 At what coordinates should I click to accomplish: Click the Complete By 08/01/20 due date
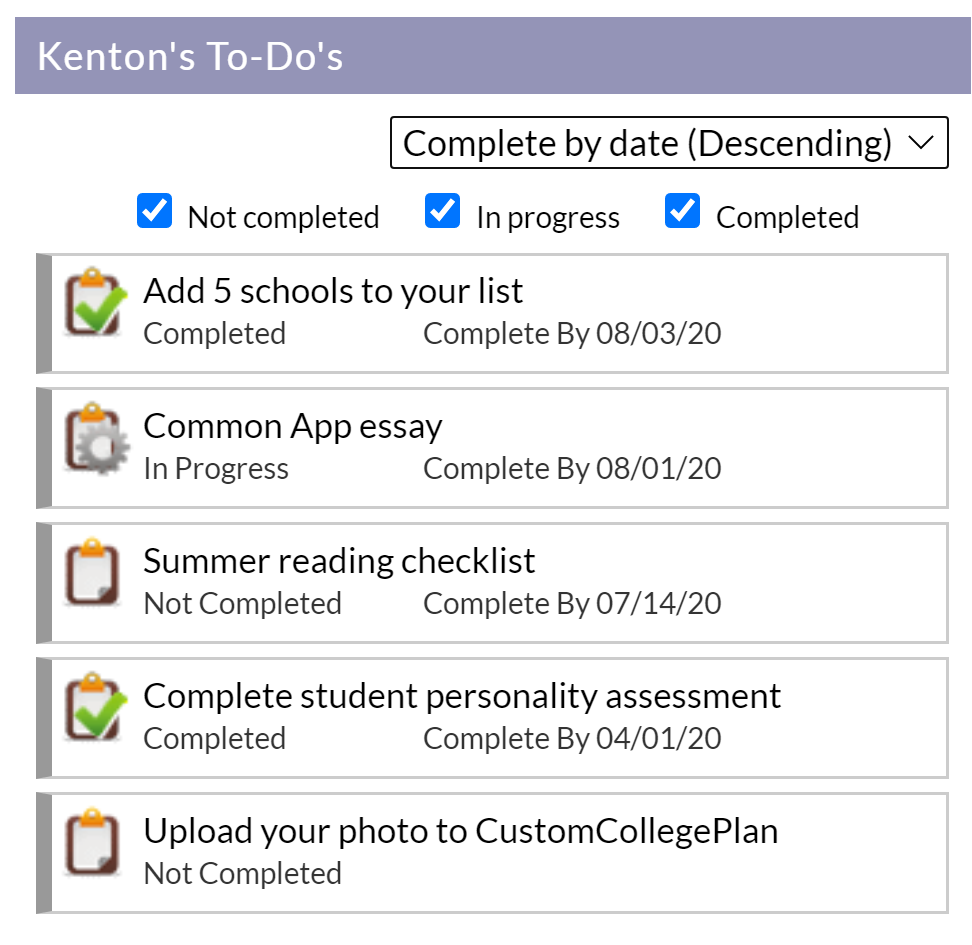[572, 469]
